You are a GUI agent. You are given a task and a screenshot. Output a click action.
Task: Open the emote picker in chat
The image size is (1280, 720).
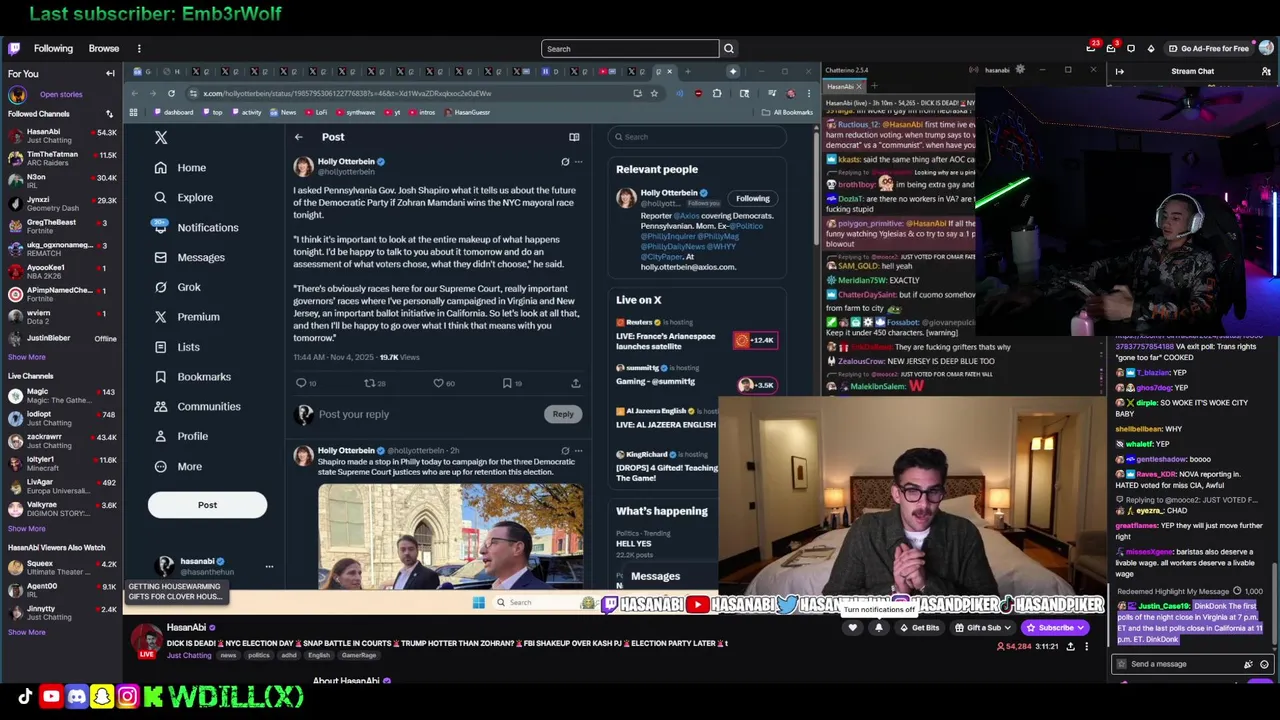[x=1264, y=664]
